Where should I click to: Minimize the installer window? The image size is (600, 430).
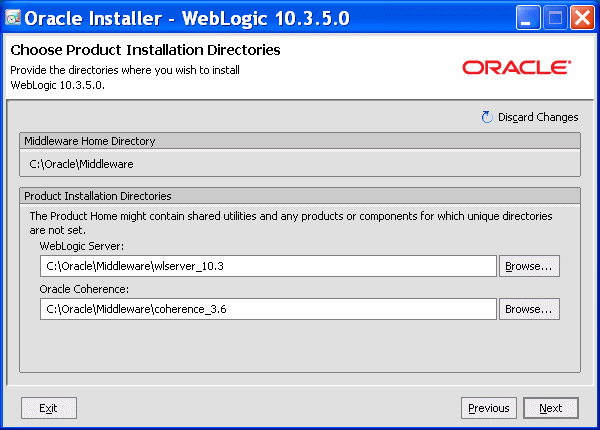pyautogui.click(x=528, y=17)
